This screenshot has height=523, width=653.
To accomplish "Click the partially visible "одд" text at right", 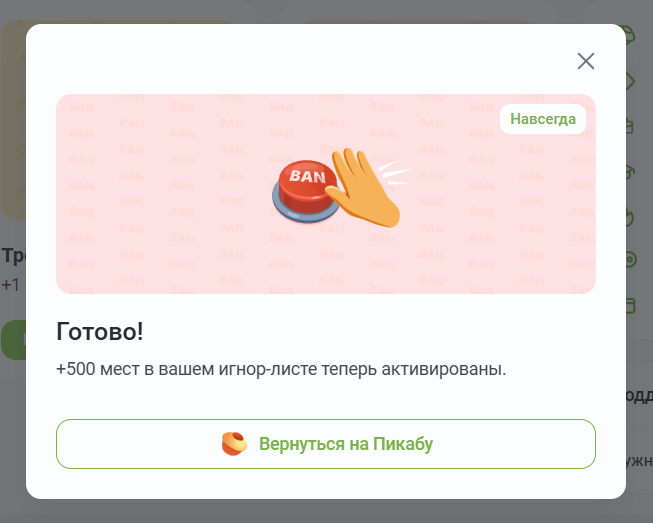I will pos(637,395).
